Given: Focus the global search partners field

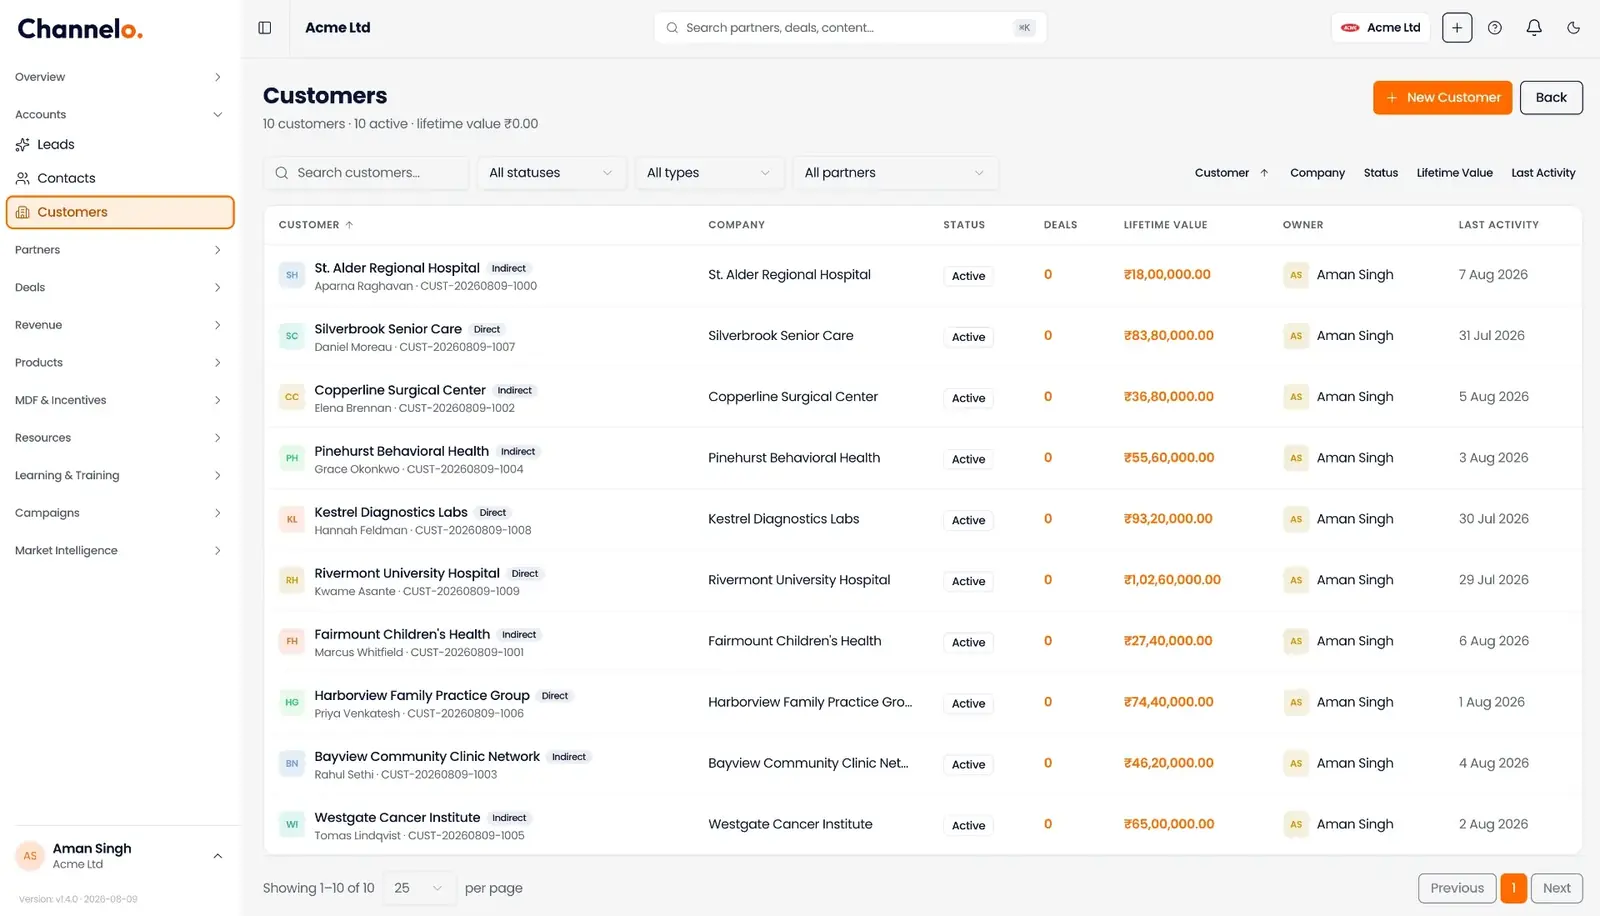Looking at the screenshot, I should pos(850,28).
